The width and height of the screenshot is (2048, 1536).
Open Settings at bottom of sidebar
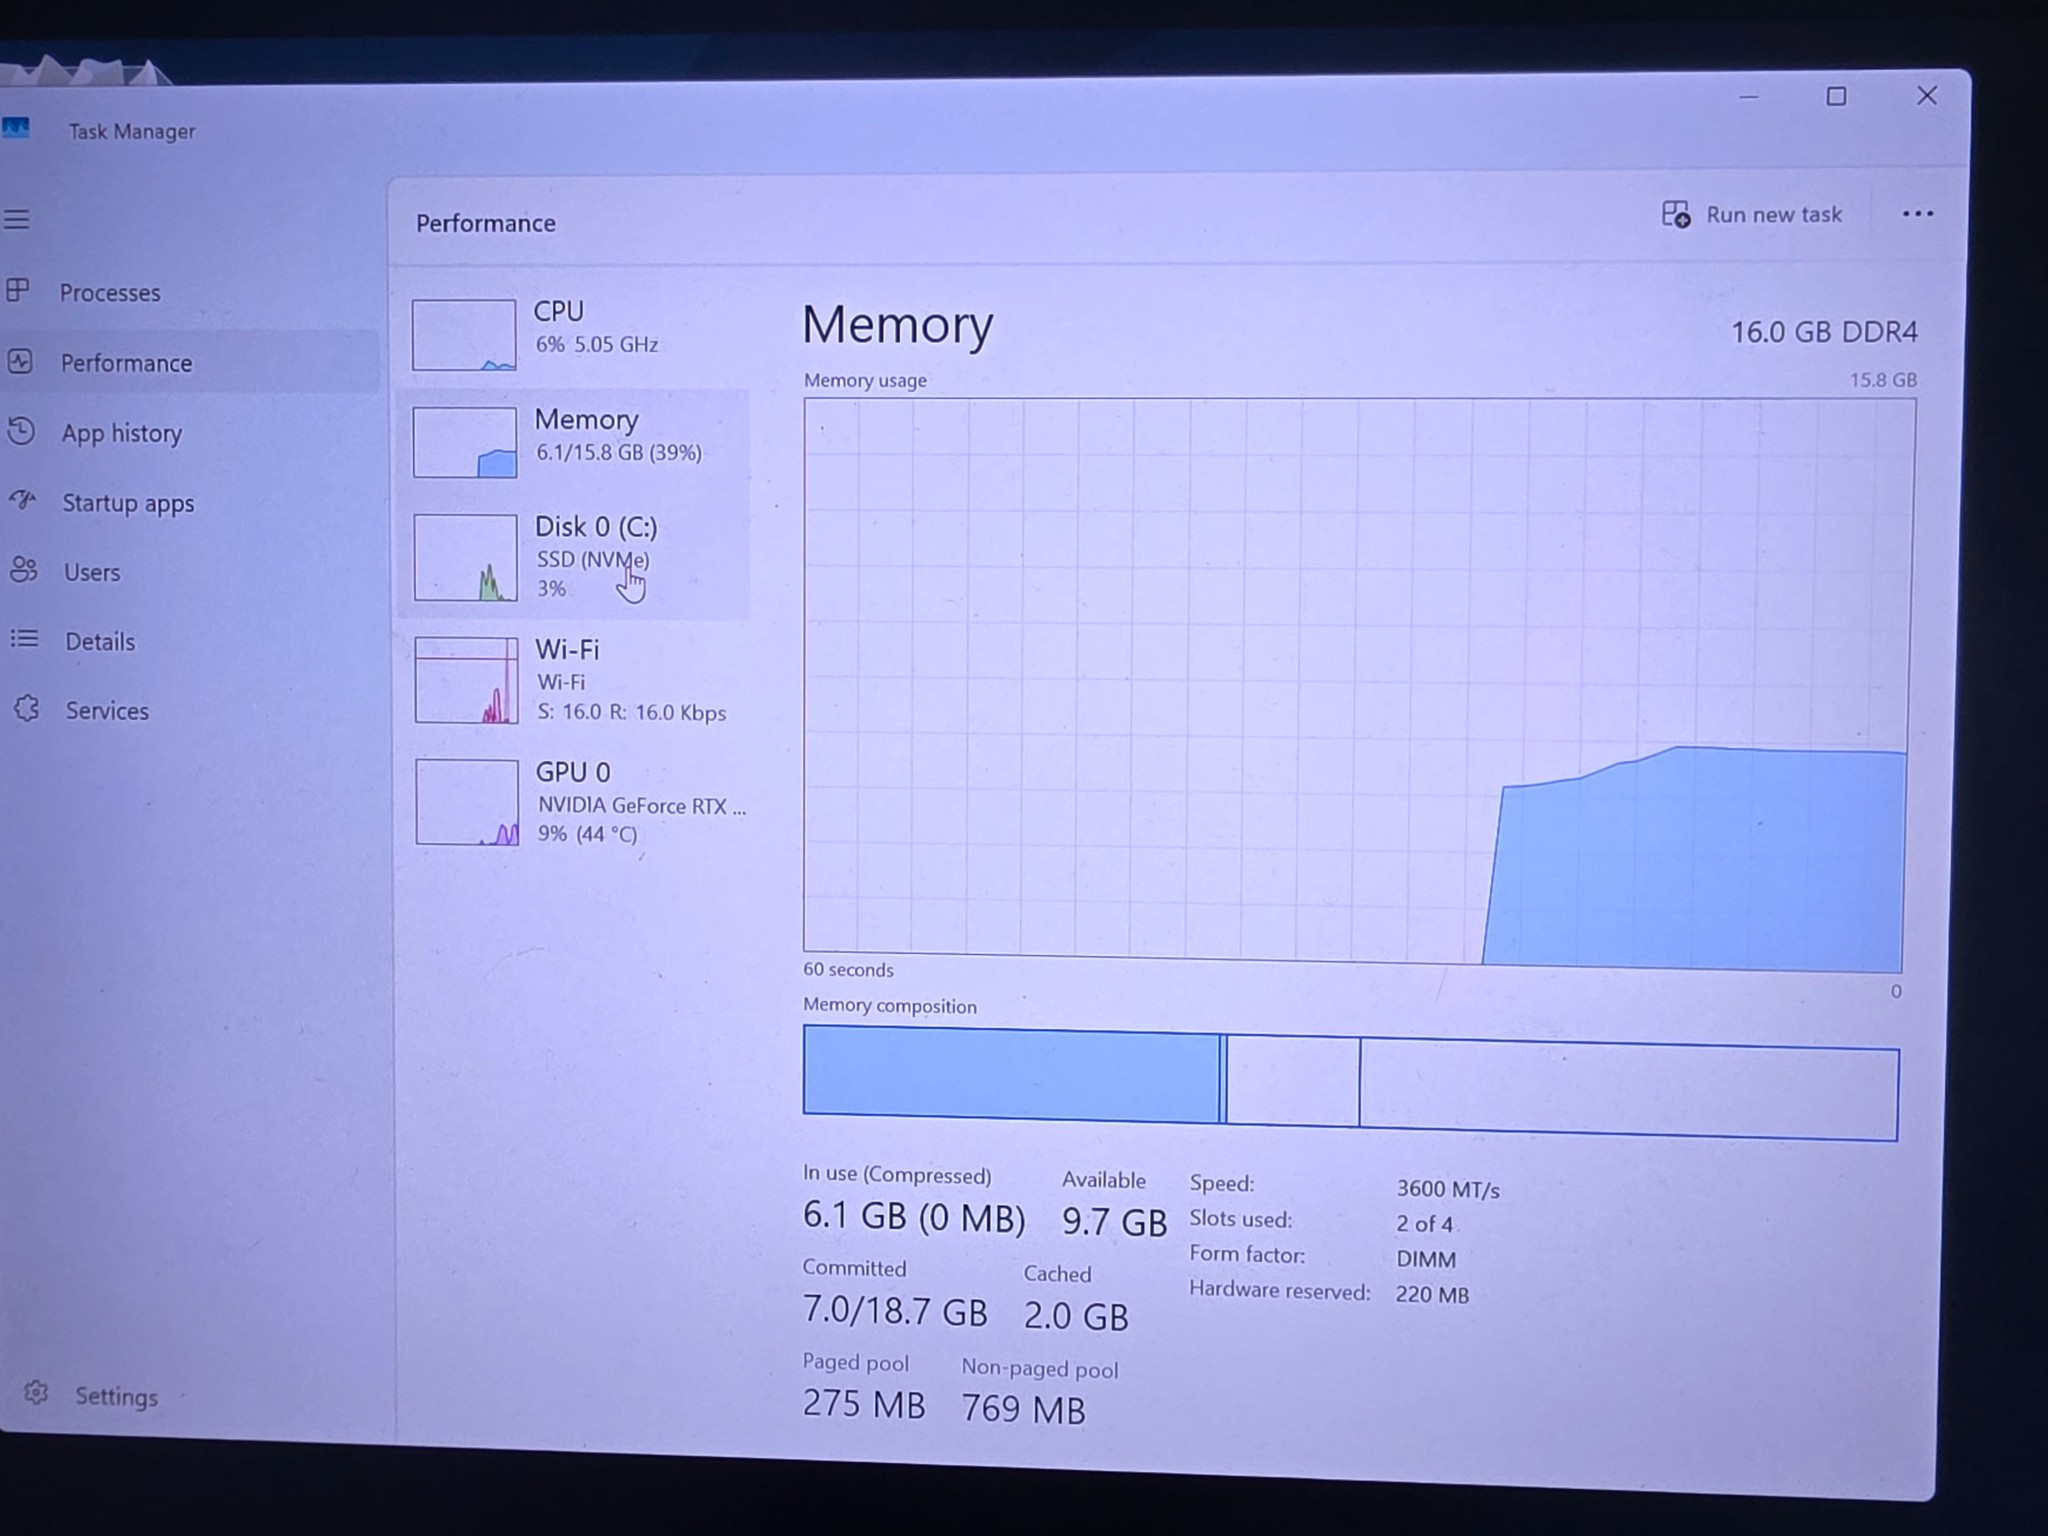pos(116,1396)
